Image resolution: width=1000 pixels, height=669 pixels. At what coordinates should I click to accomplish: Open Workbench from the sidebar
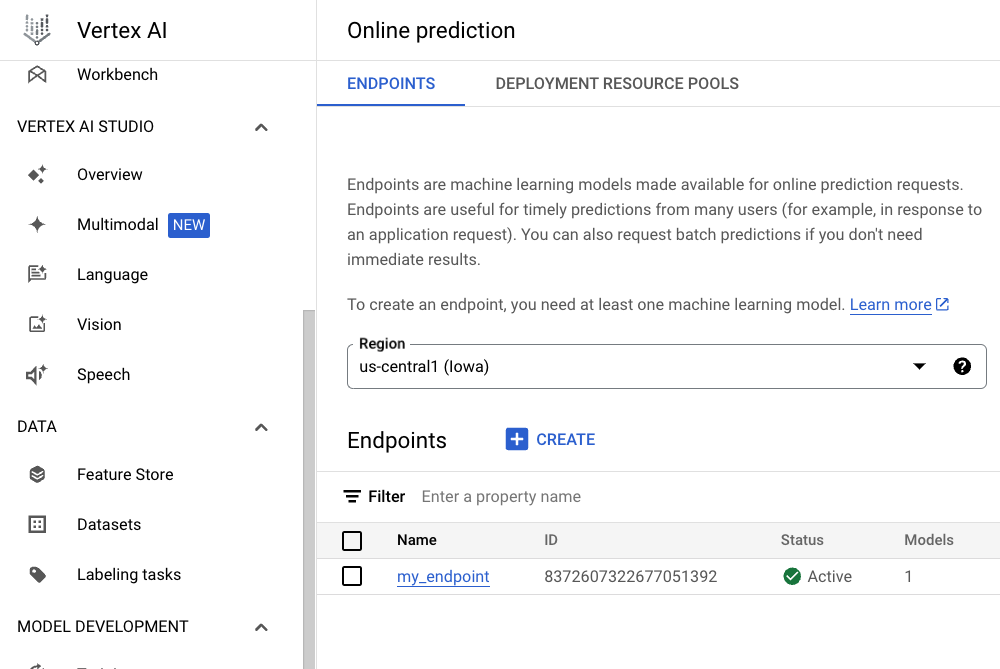pyautogui.click(x=117, y=75)
